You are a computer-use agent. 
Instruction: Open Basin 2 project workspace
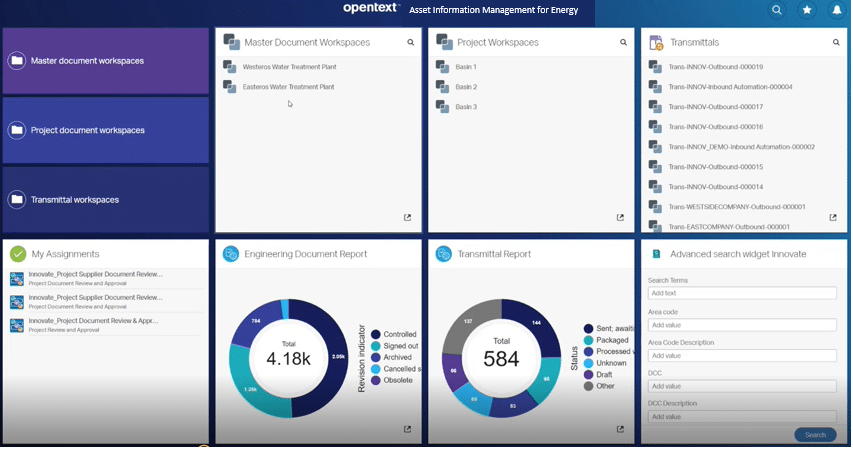pyautogui.click(x=466, y=87)
